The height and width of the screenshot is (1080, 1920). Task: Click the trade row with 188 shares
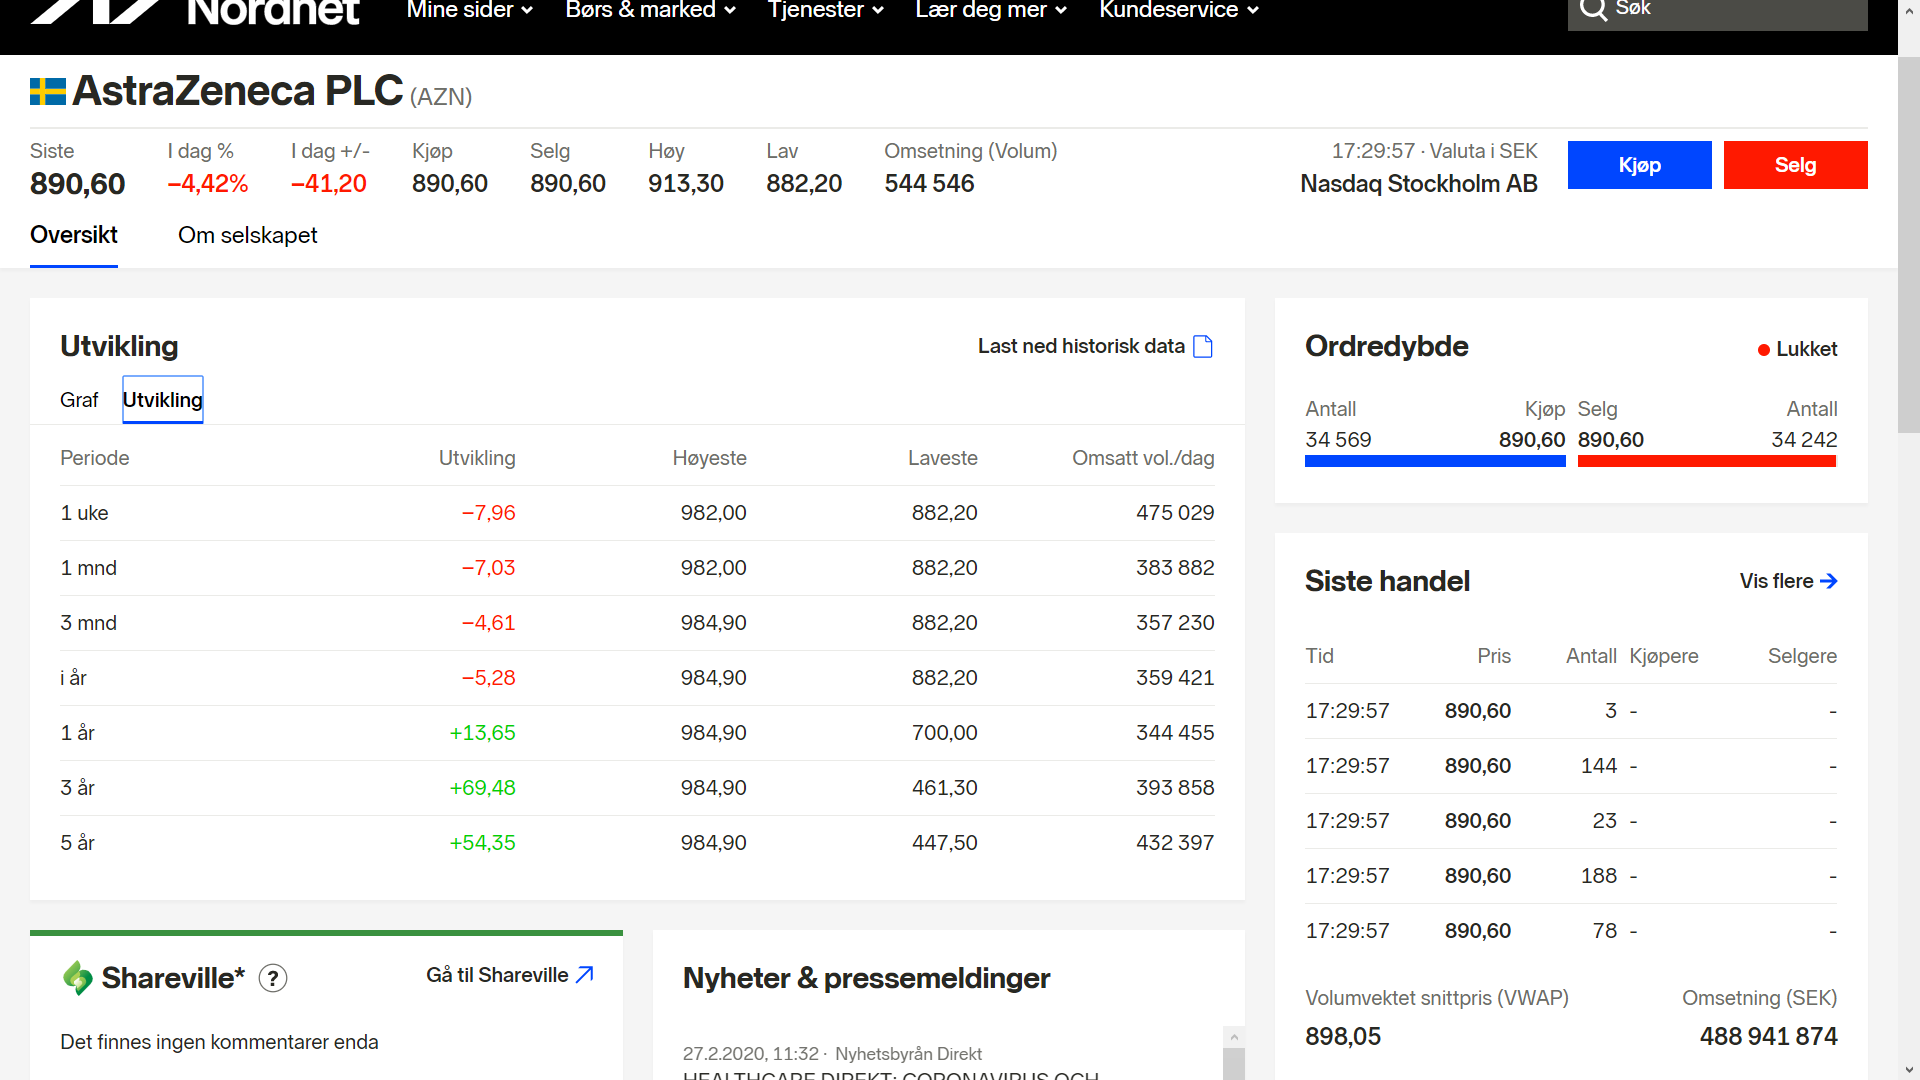click(1571, 876)
